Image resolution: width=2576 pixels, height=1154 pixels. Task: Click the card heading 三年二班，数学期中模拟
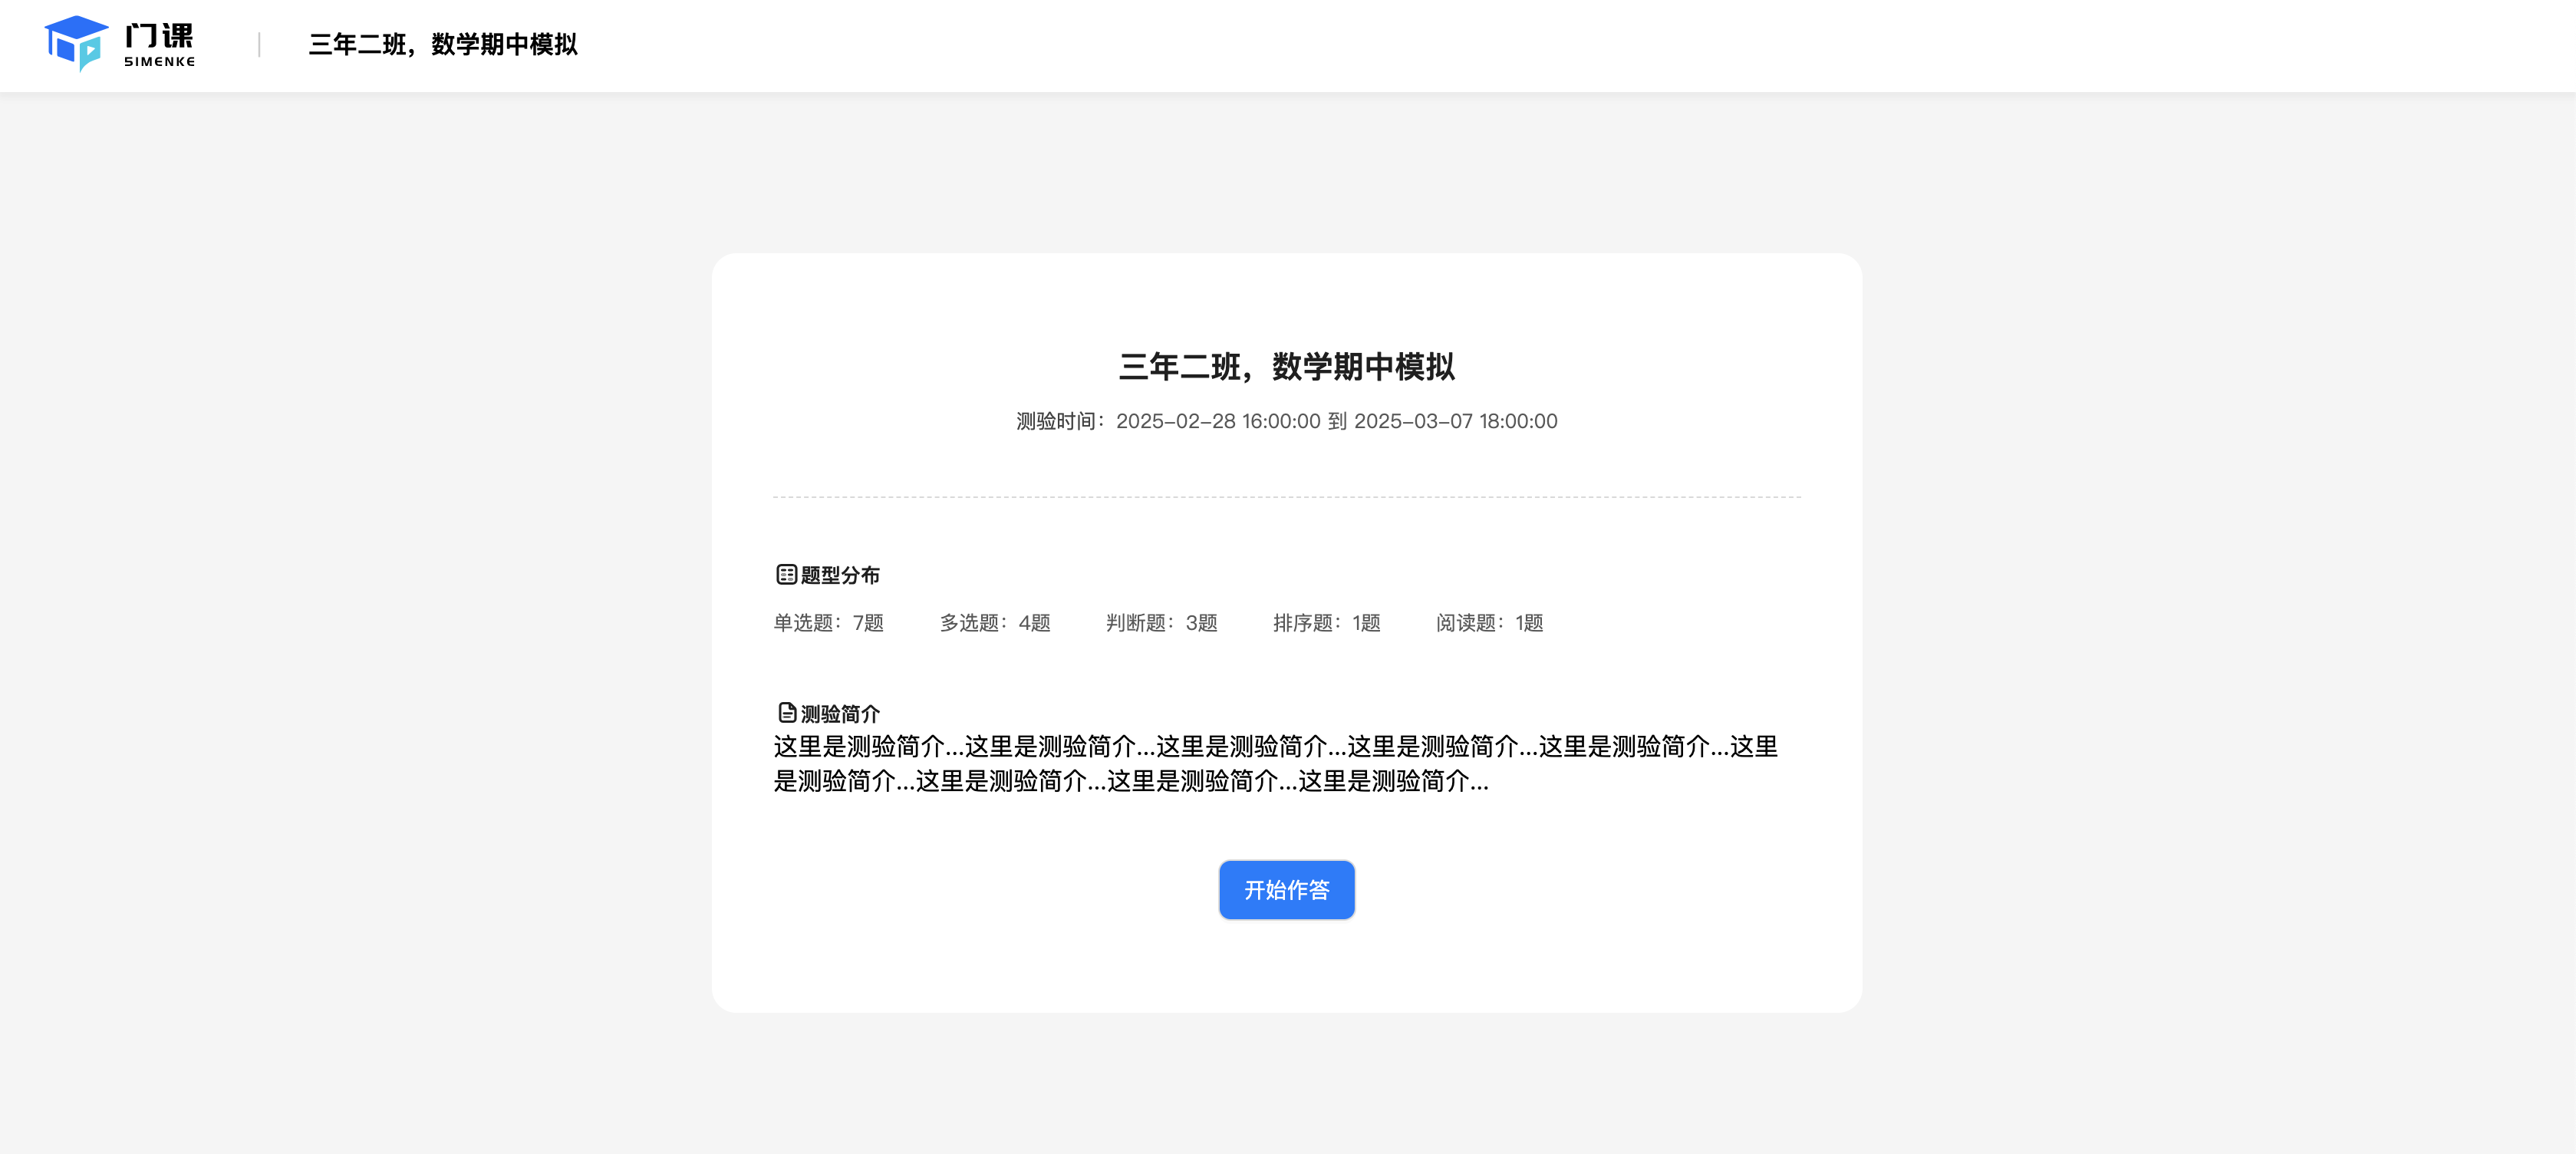click(x=1286, y=366)
